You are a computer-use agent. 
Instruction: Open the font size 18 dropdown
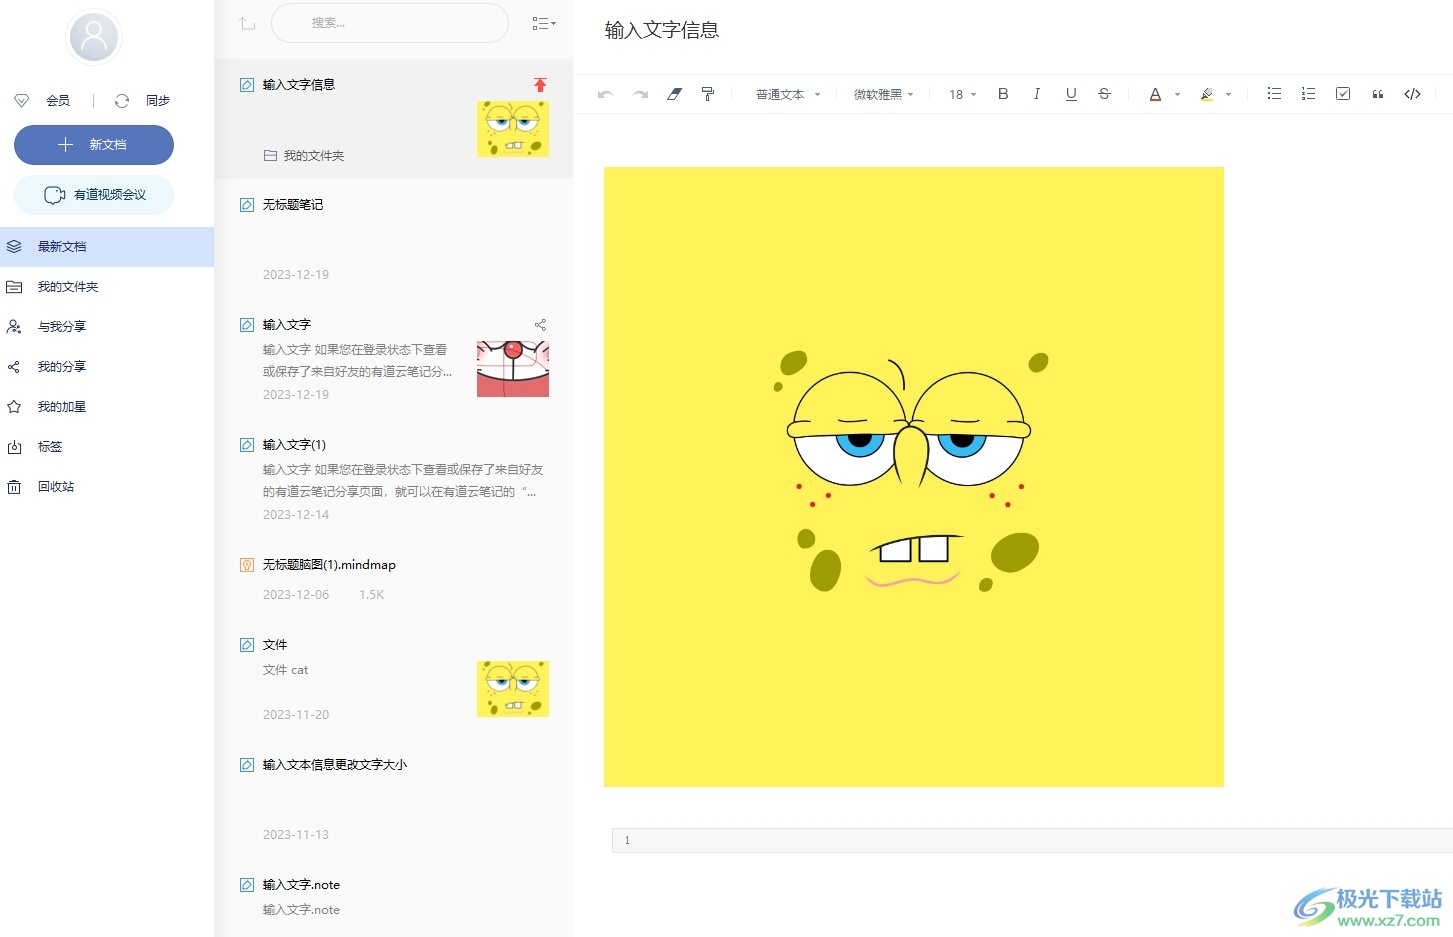(962, 94)
